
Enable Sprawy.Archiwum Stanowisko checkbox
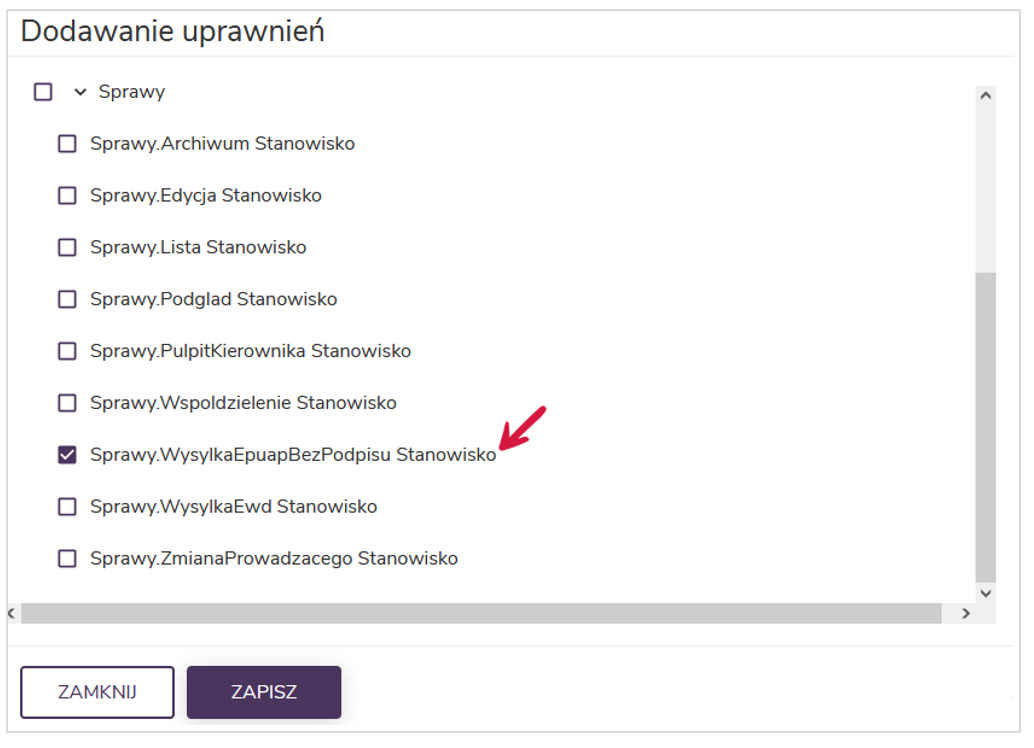click(67, 144)
